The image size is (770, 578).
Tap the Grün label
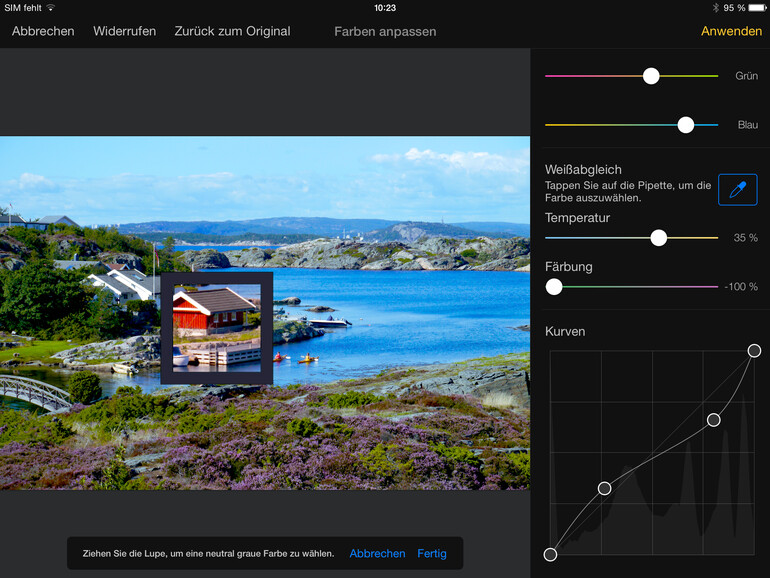click(x=746, y=76)
